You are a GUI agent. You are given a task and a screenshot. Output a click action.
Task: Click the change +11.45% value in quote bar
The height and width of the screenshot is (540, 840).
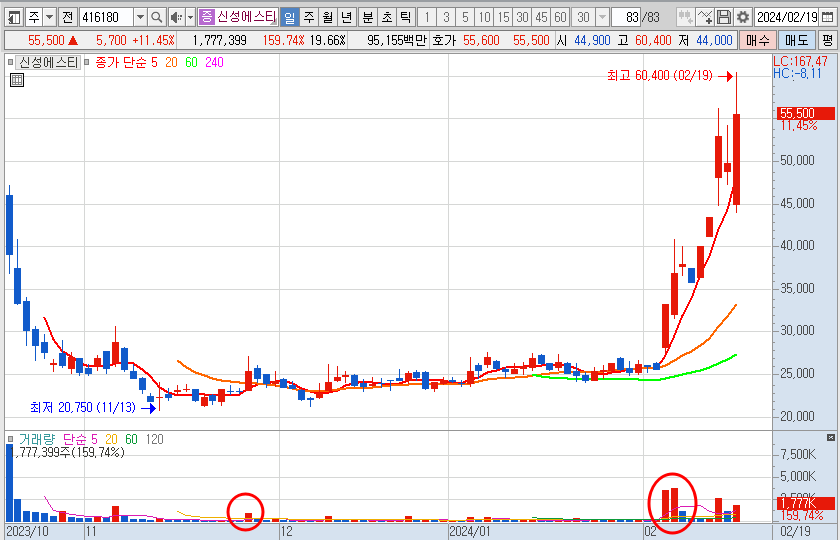tap(154, 40)
